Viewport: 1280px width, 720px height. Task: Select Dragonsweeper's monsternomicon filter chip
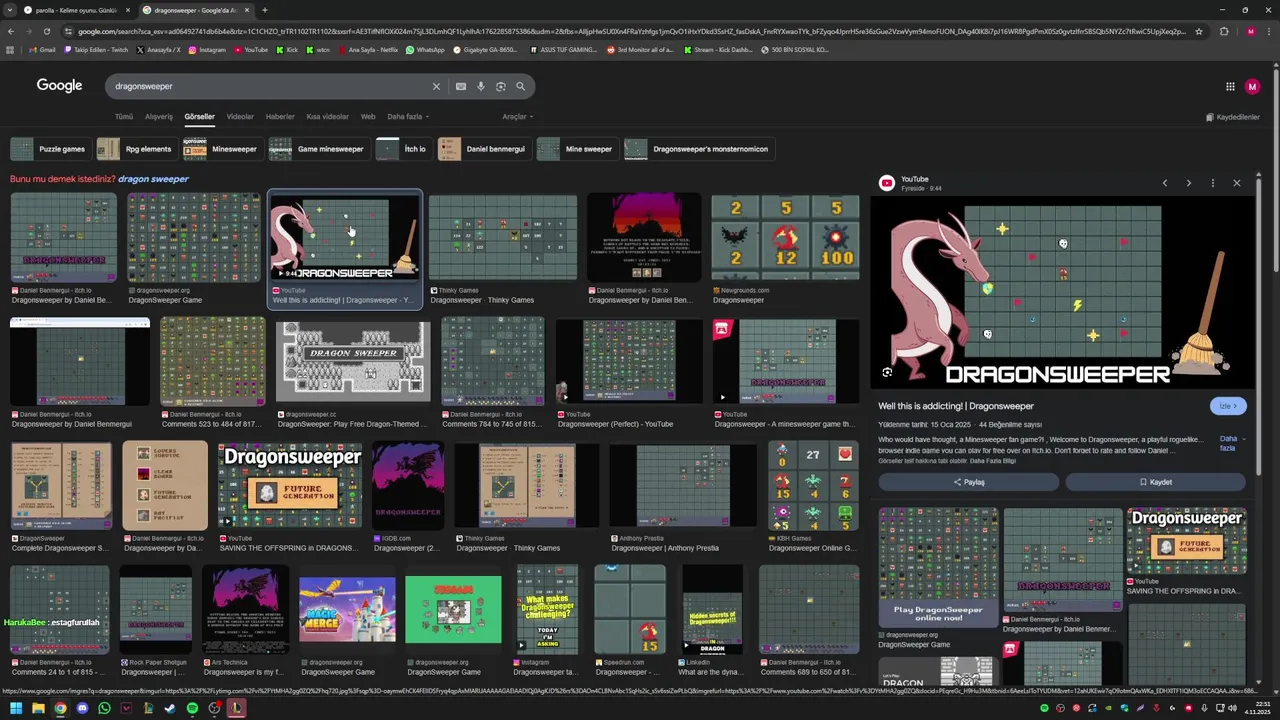(x=699, y=149)
